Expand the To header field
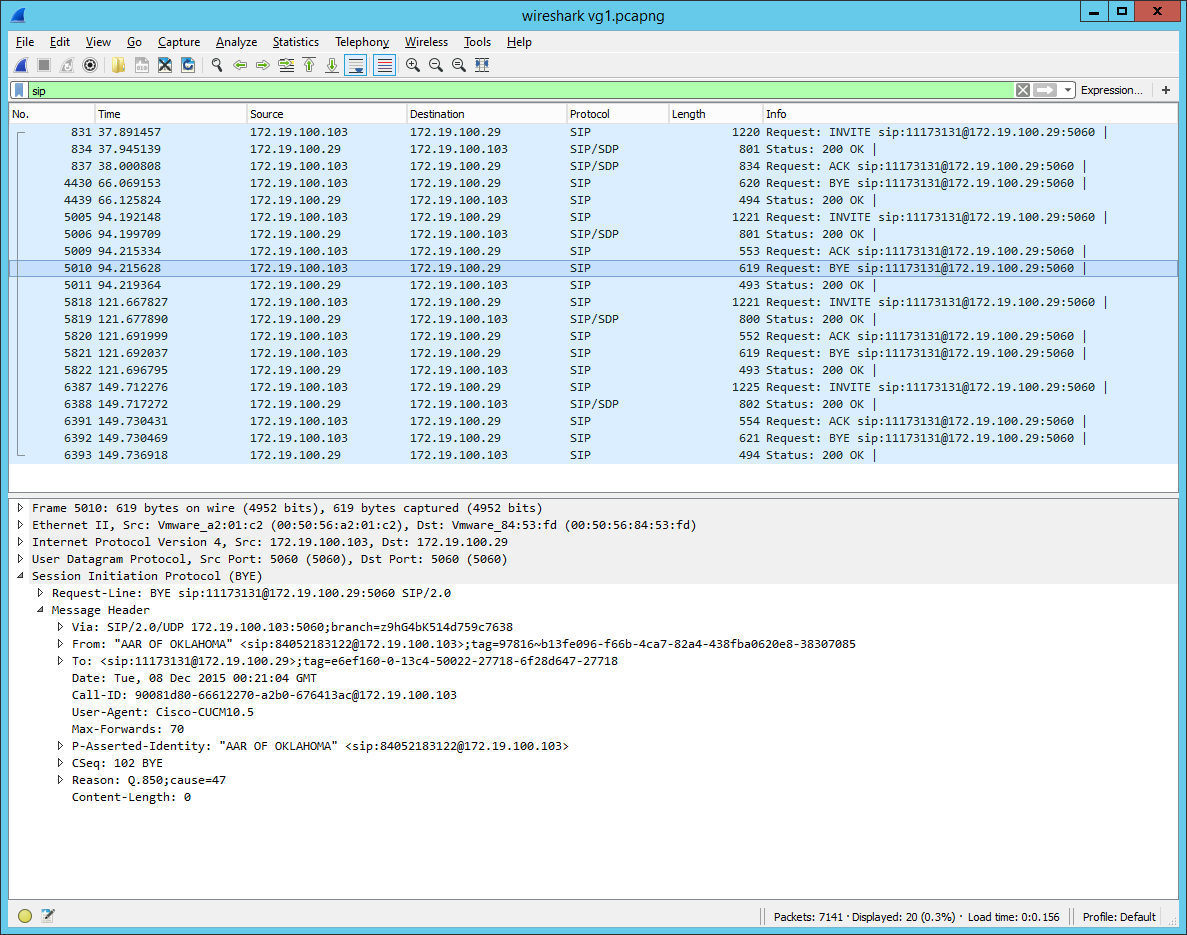This screenshot has height=935, width=1187. (60, 661)
